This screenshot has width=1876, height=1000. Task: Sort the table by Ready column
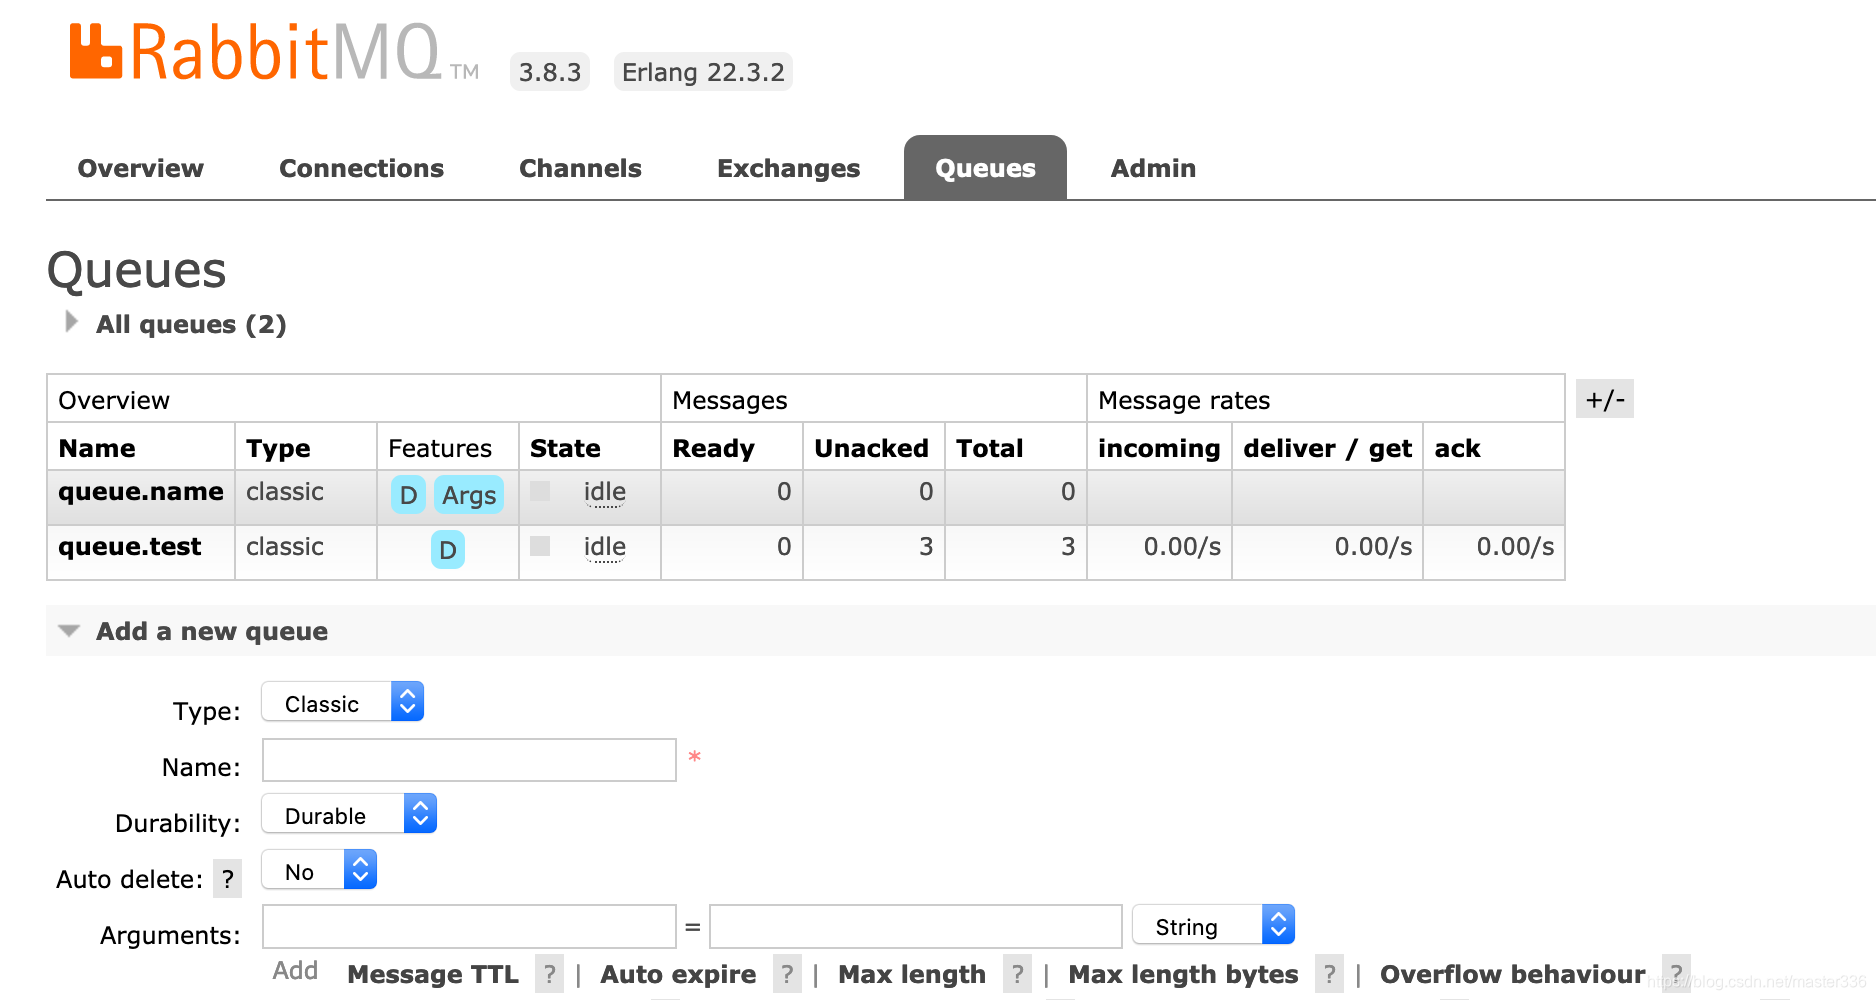tap(713, 449)
